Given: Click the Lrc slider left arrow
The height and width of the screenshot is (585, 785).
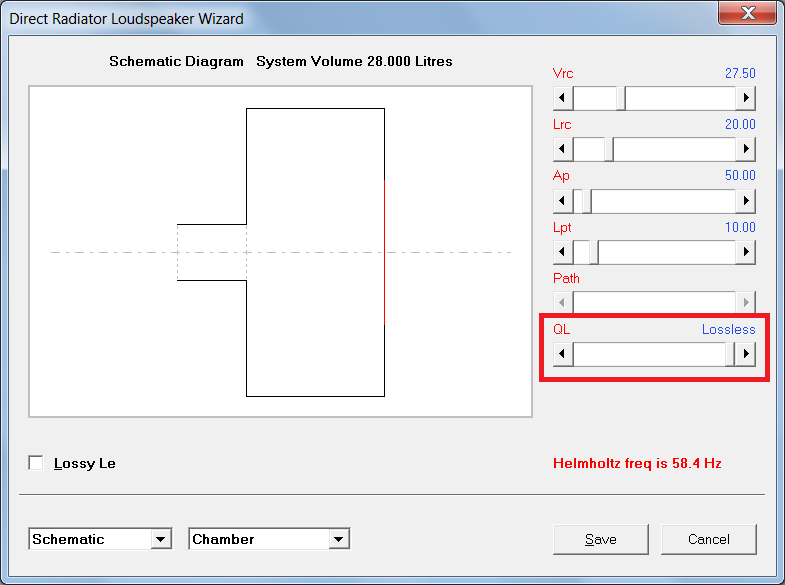Looking at the screenshot, I should coord(563,149).
